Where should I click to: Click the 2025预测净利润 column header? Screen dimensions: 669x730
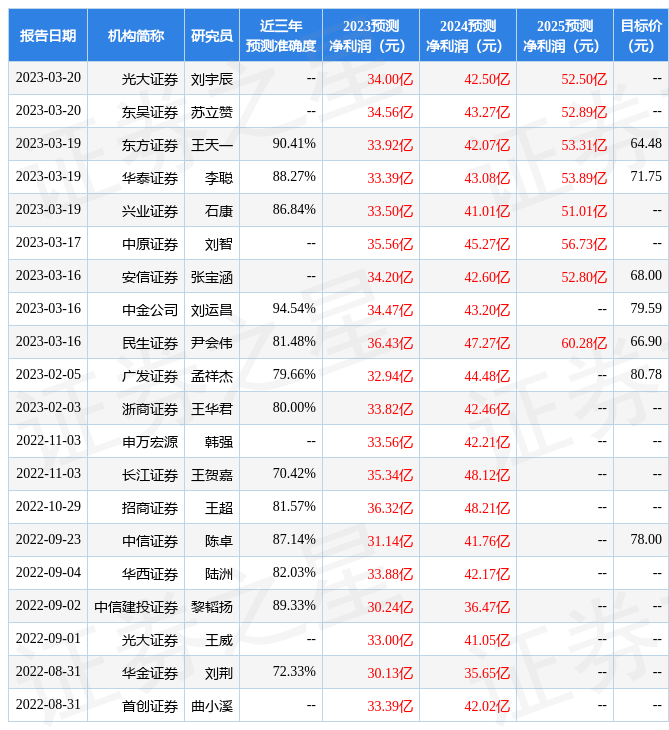(x=564, y=35)
